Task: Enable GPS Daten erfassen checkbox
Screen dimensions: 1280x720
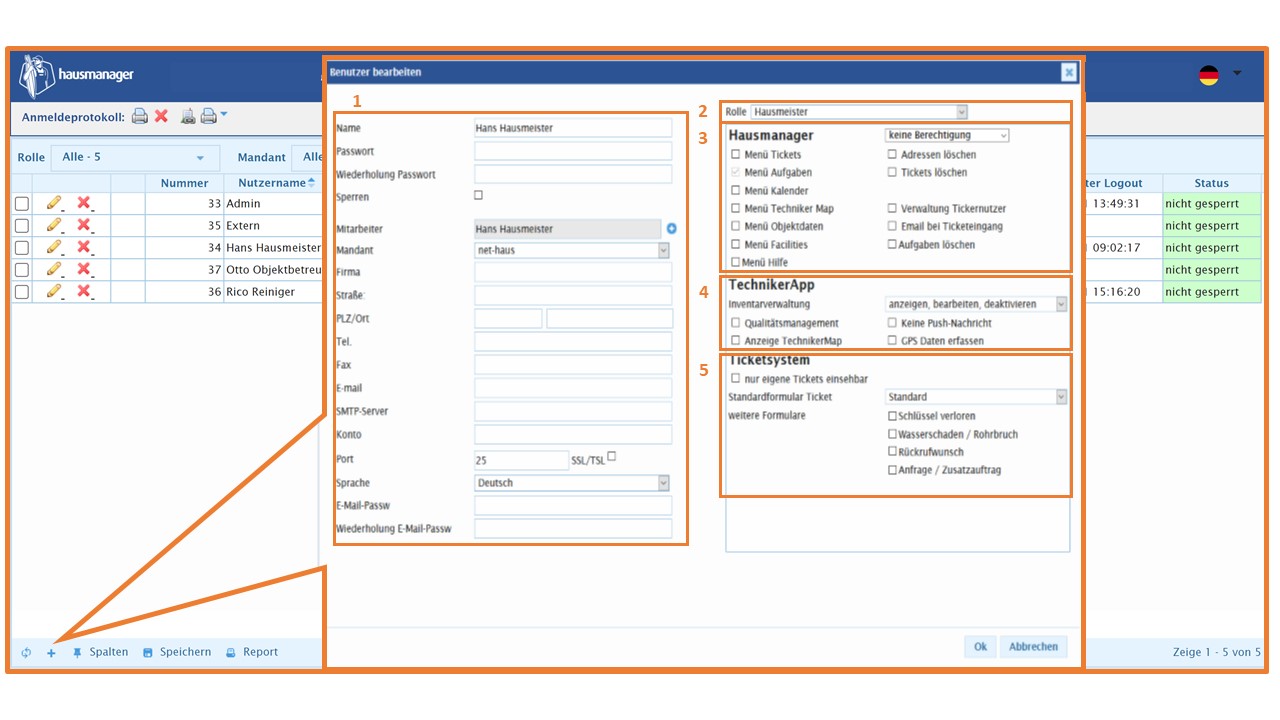Action: 893,341
